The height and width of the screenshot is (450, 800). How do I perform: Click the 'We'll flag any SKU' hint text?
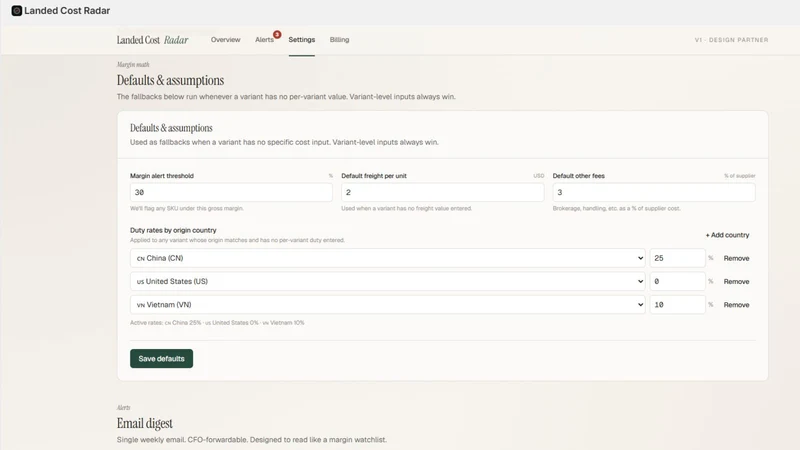click(x=187, y=208)
